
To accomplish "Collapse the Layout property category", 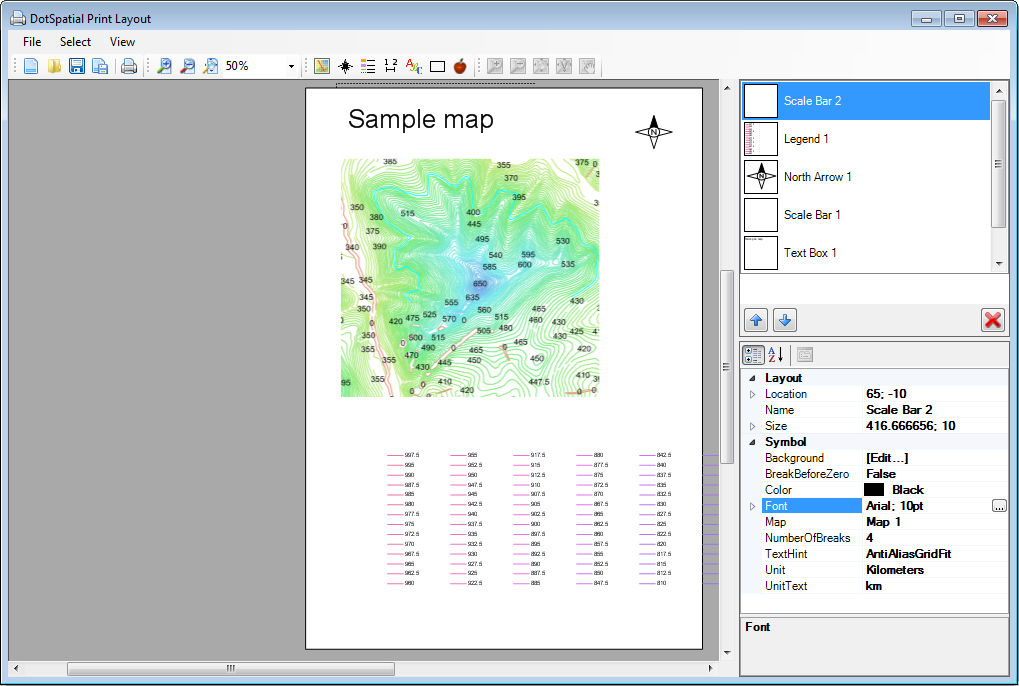I will (x=752, y=378).
